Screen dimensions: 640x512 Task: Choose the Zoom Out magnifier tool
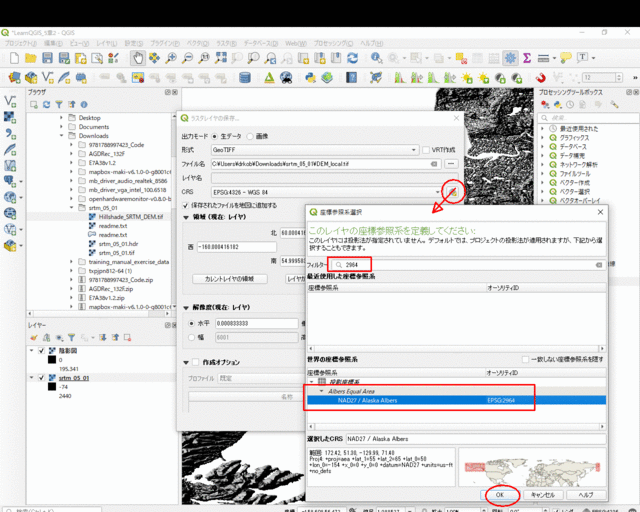(187, 58)
